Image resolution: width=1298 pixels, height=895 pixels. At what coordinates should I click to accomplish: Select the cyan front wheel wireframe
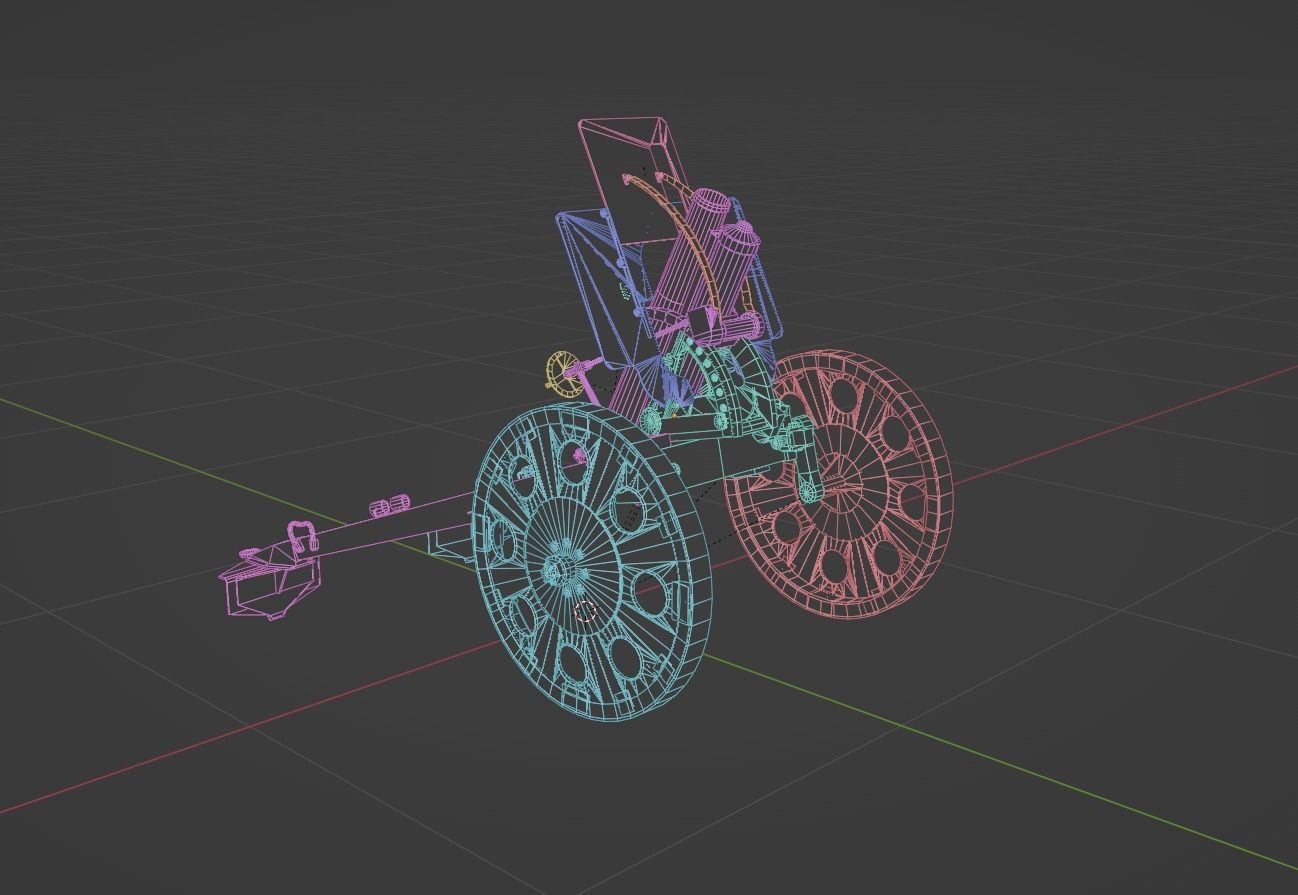592,562
